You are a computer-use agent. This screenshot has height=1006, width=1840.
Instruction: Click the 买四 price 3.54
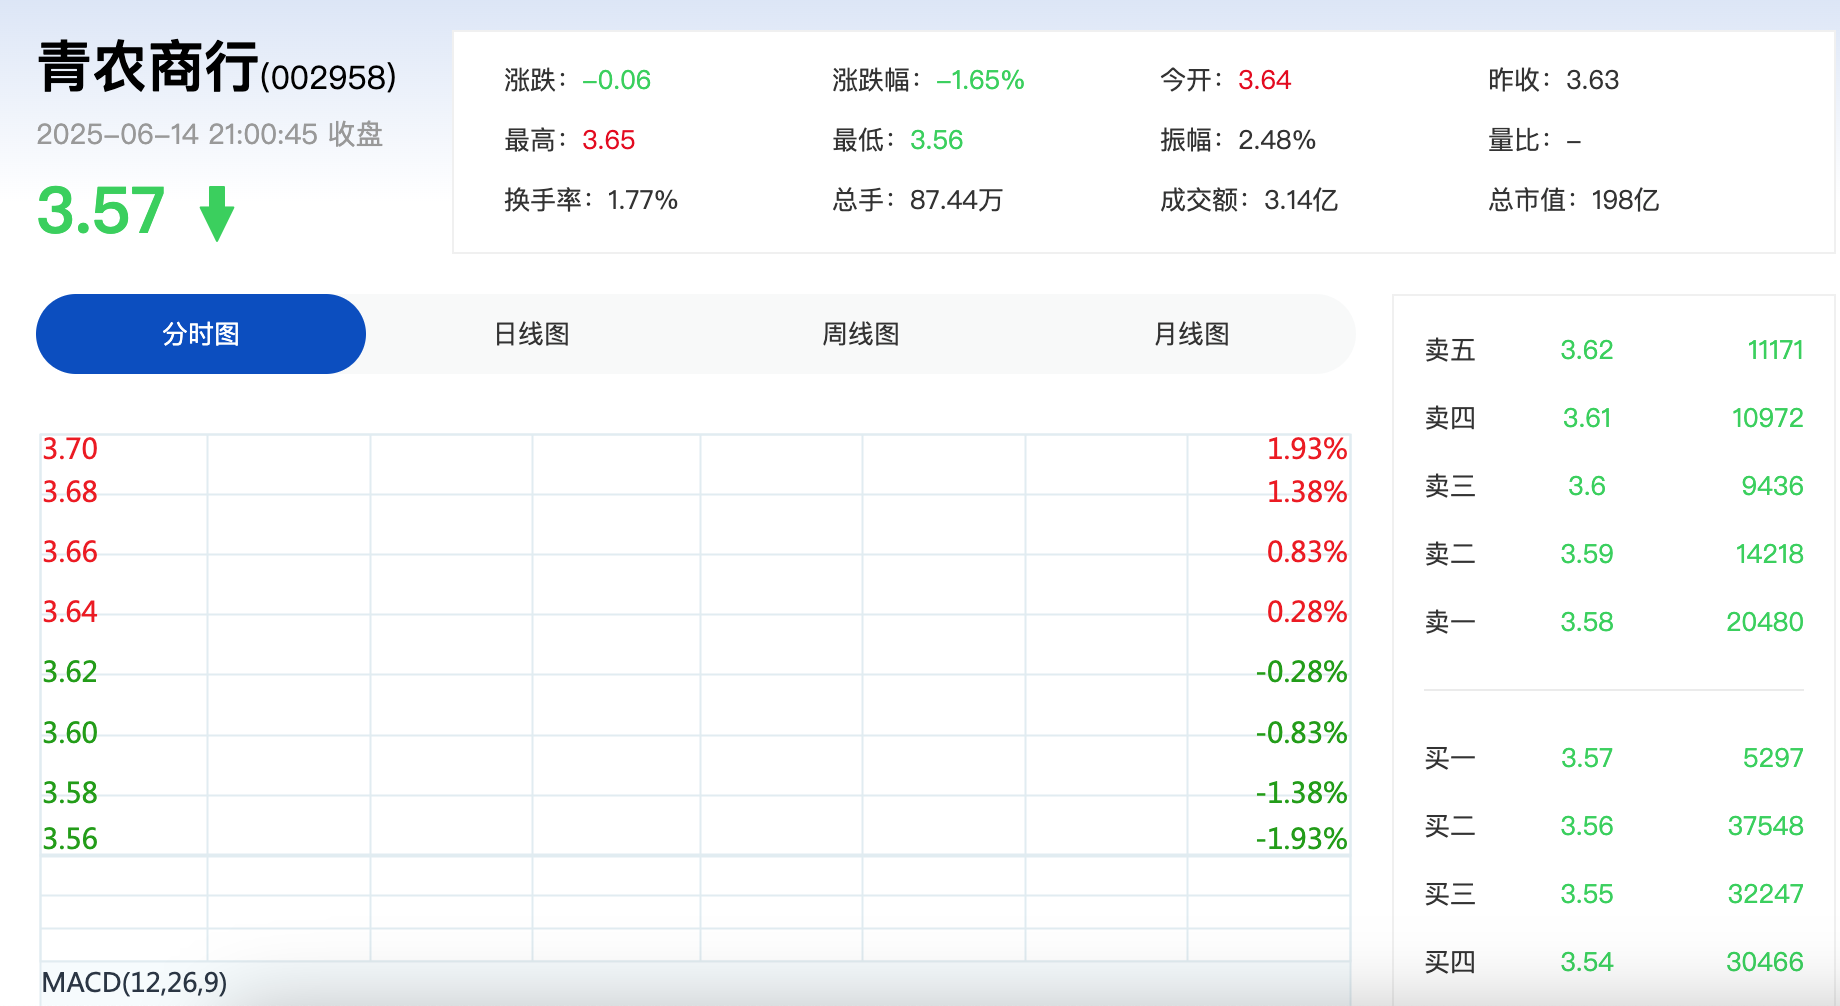[1586, 961]
